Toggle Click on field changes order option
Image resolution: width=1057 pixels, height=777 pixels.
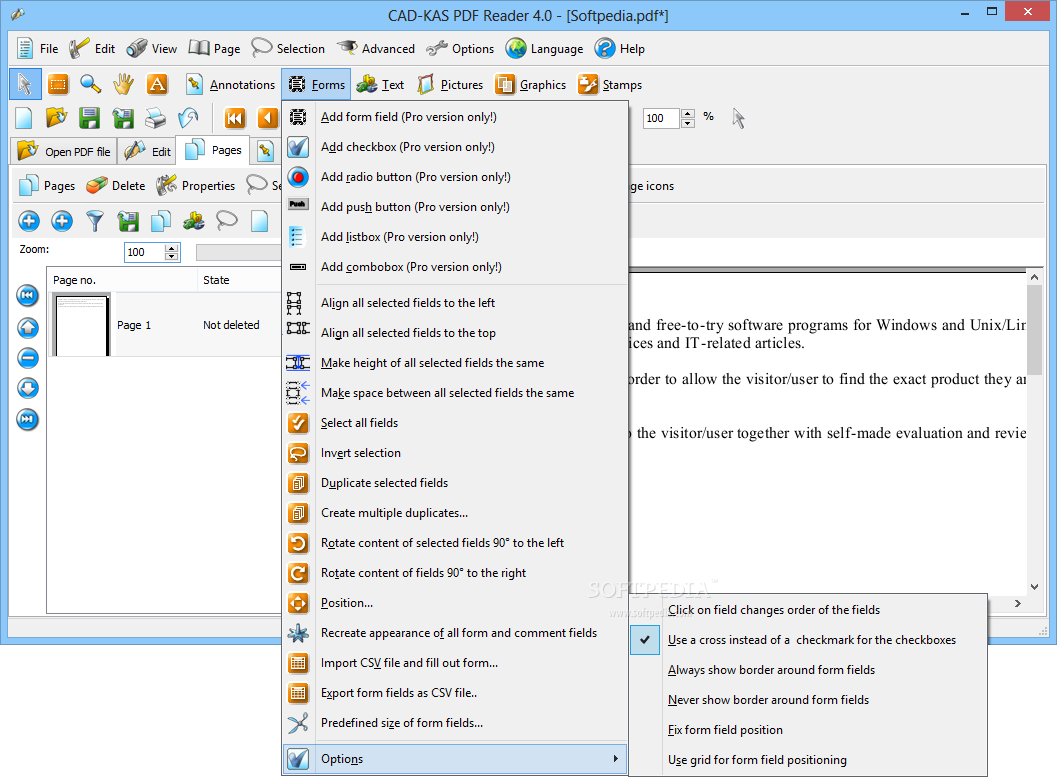tap(808, 610)
